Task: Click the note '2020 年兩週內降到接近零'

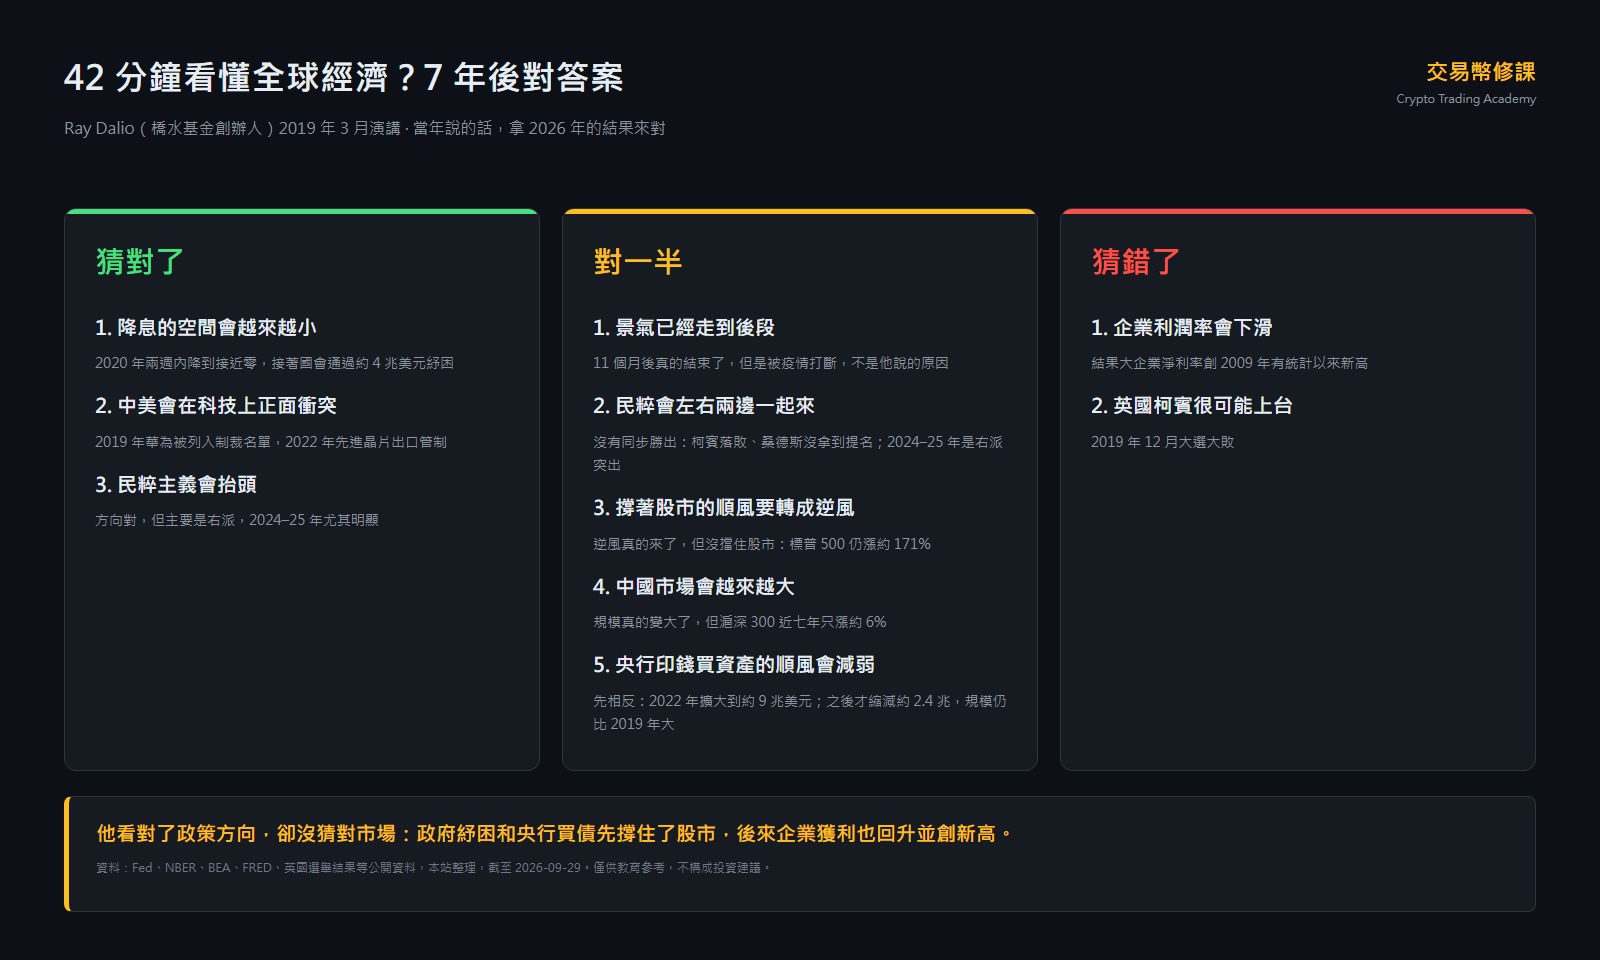Action: [x=274, y=363]
